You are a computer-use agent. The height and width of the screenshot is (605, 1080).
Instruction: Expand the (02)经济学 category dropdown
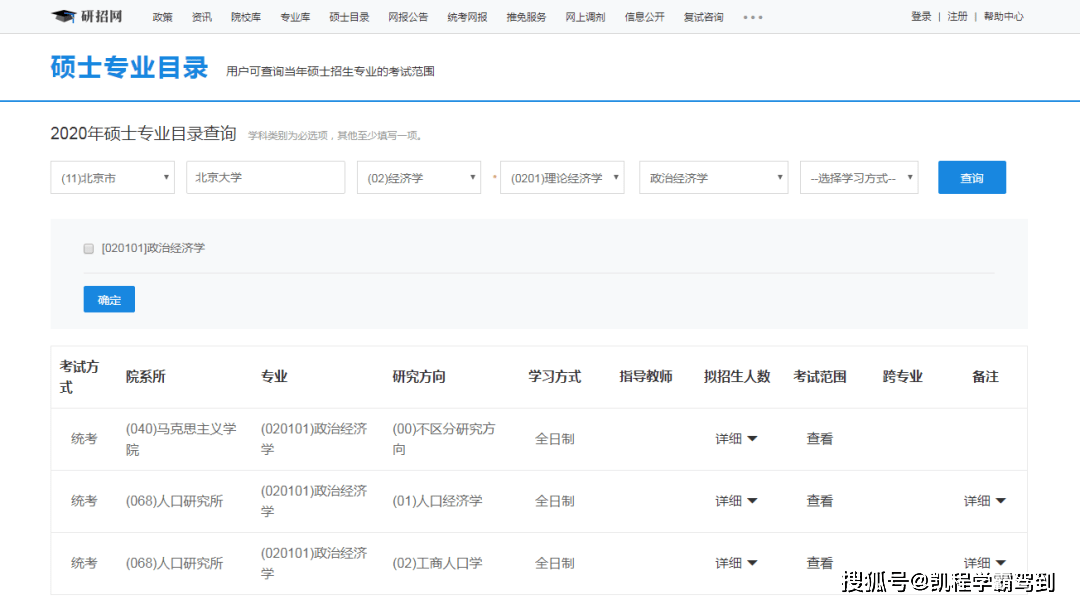click(418, 178)
